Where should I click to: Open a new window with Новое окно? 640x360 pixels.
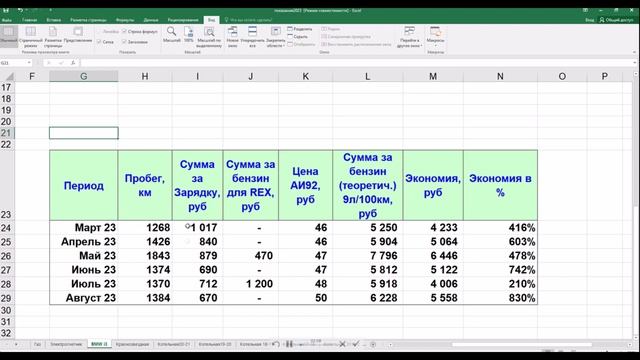tap(232, 36)
